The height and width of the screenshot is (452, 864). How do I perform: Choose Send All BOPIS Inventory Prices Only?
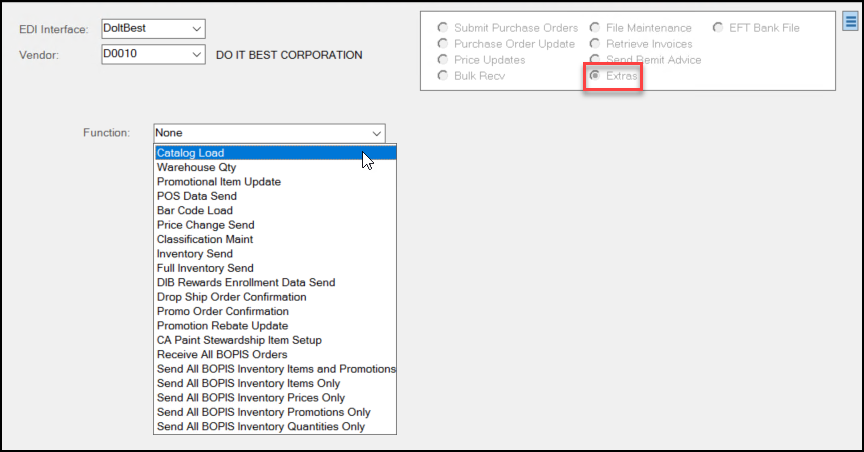(250, 398)
